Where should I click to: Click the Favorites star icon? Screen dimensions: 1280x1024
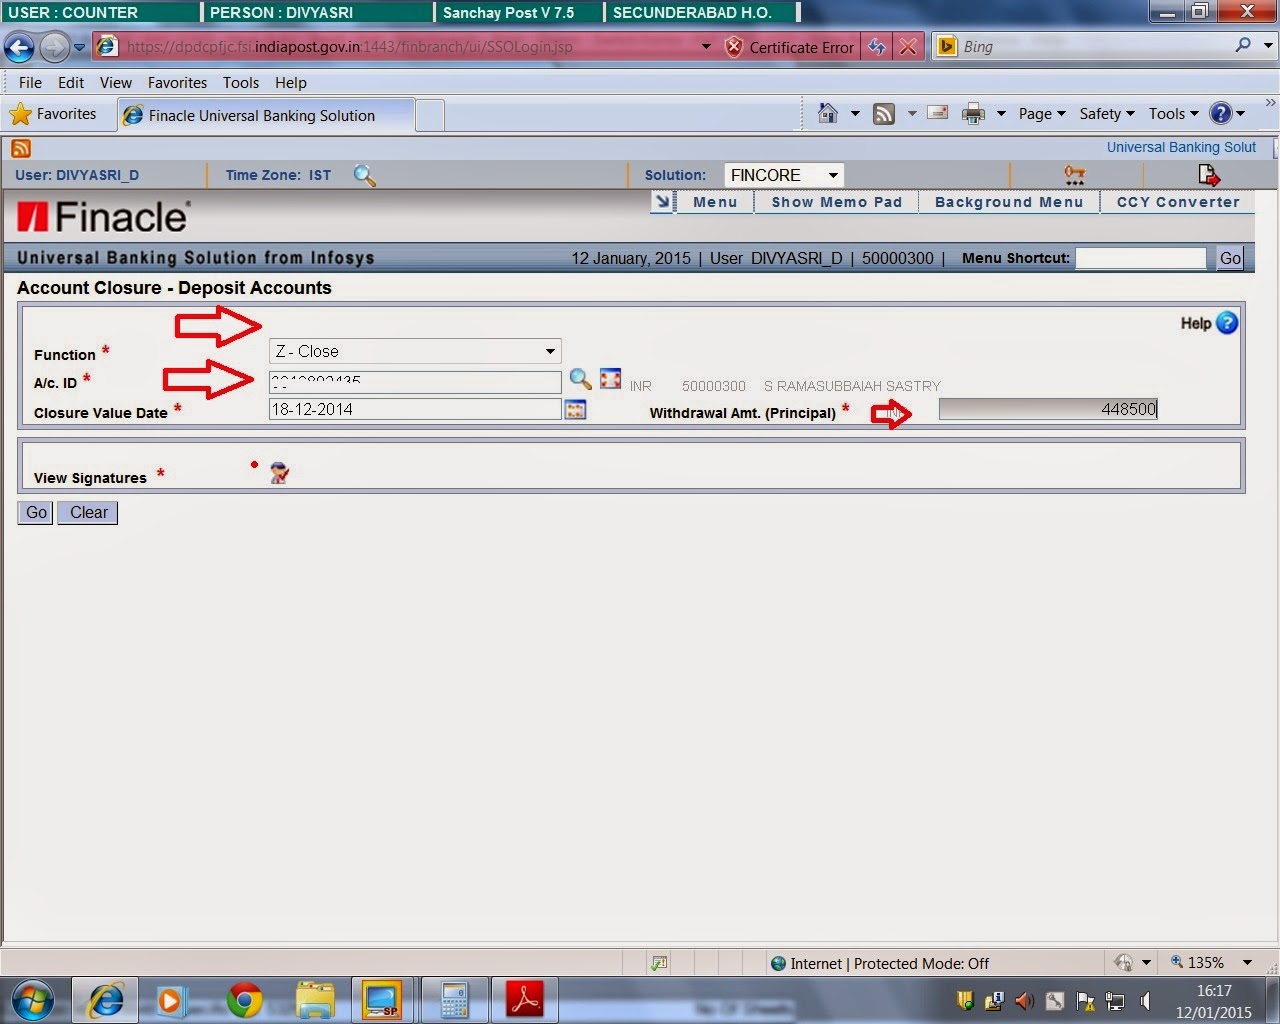20,114
